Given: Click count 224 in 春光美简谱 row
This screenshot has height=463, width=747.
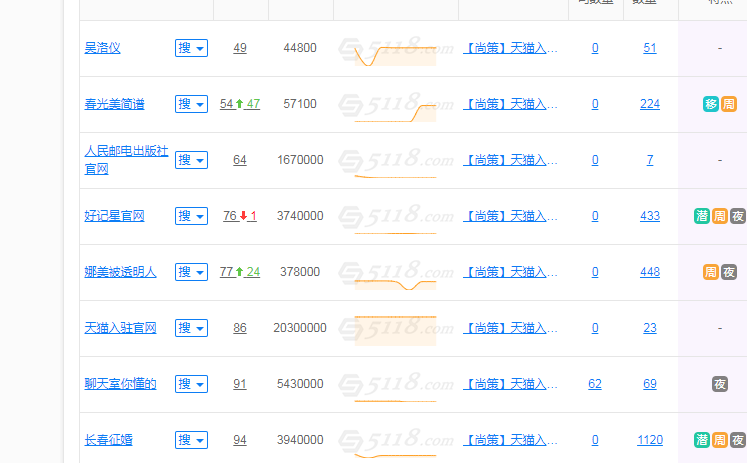Looking at the screenshot, I should pyautogui.click(x=650, y=104).
